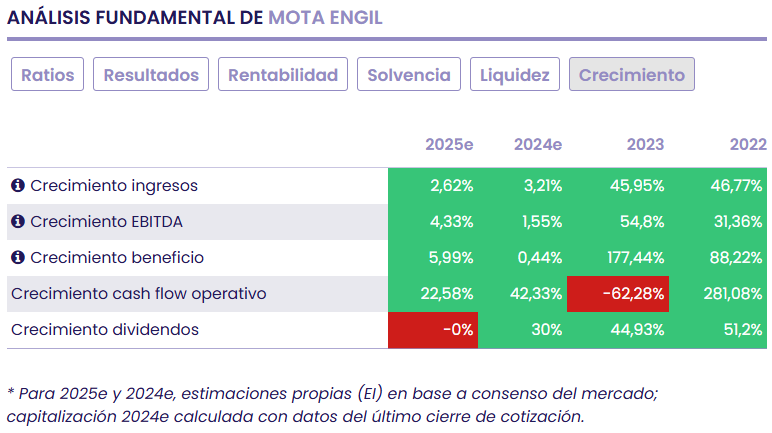Open the Liquidez tab
Screen dimensions: 772x433
pyautogui.click(x=514, y=75)
